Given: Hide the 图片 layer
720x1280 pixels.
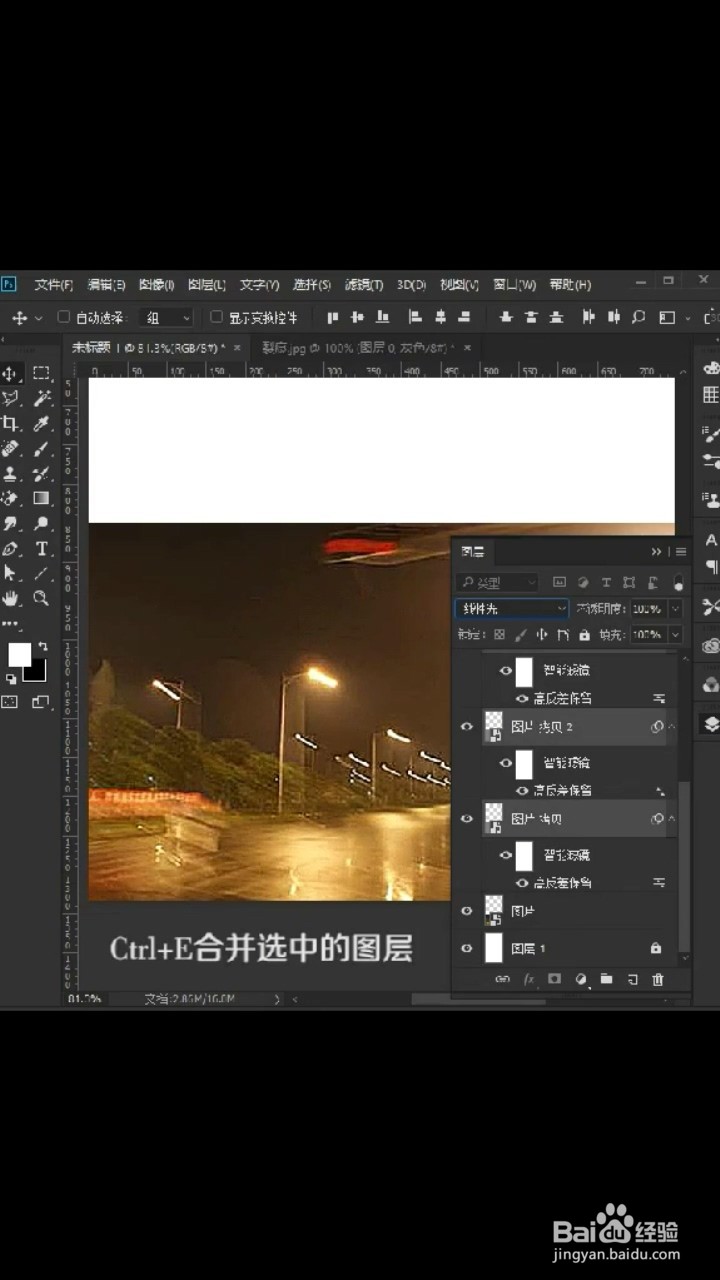Looking at the screenshot, I should click(x=466, y=911).
